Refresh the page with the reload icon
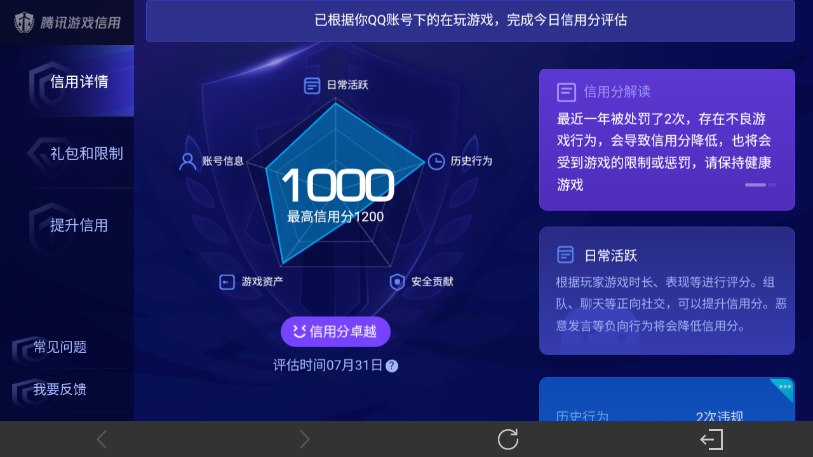 pyautogui.click(x=508, y=439)
